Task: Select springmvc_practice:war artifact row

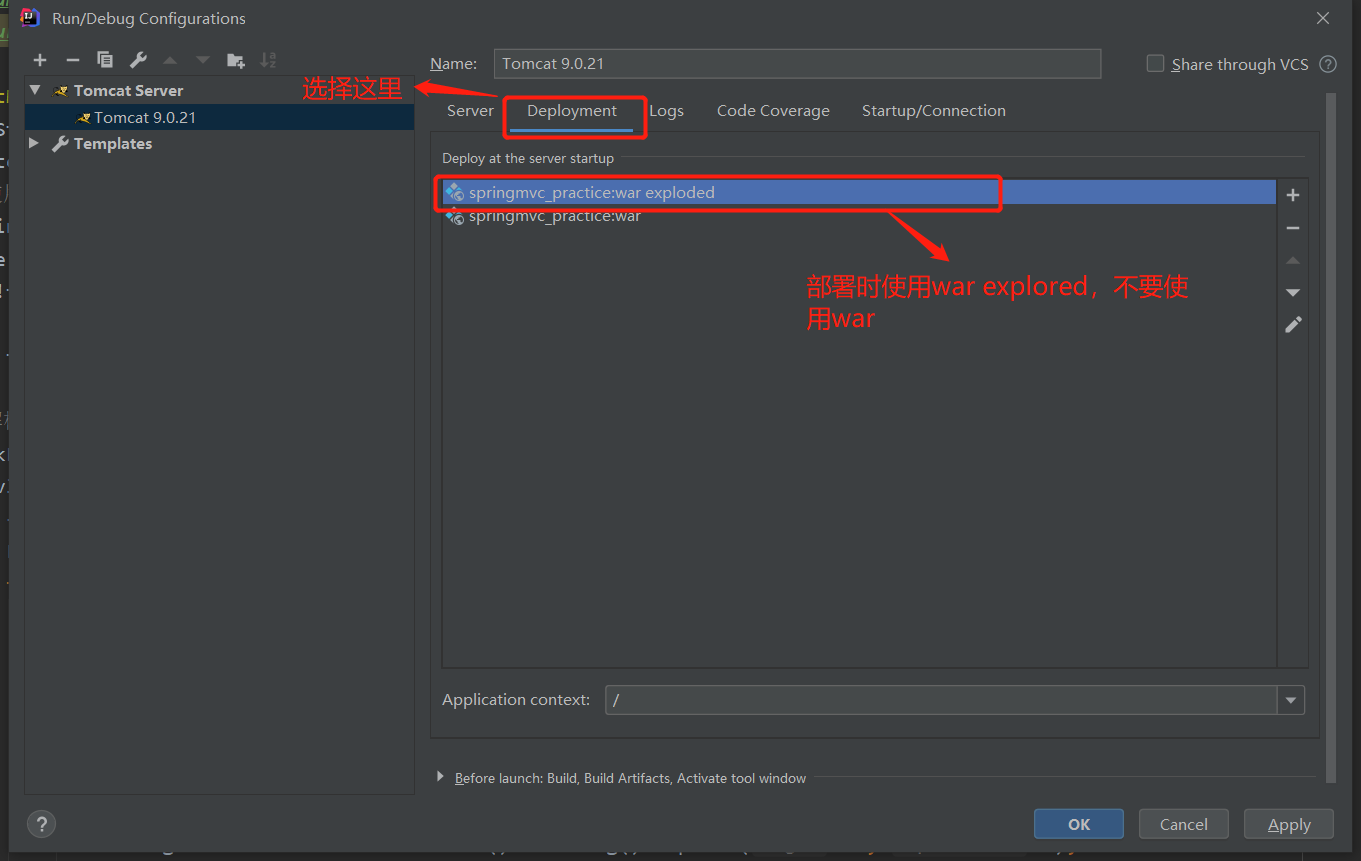Action: (859, 216)
